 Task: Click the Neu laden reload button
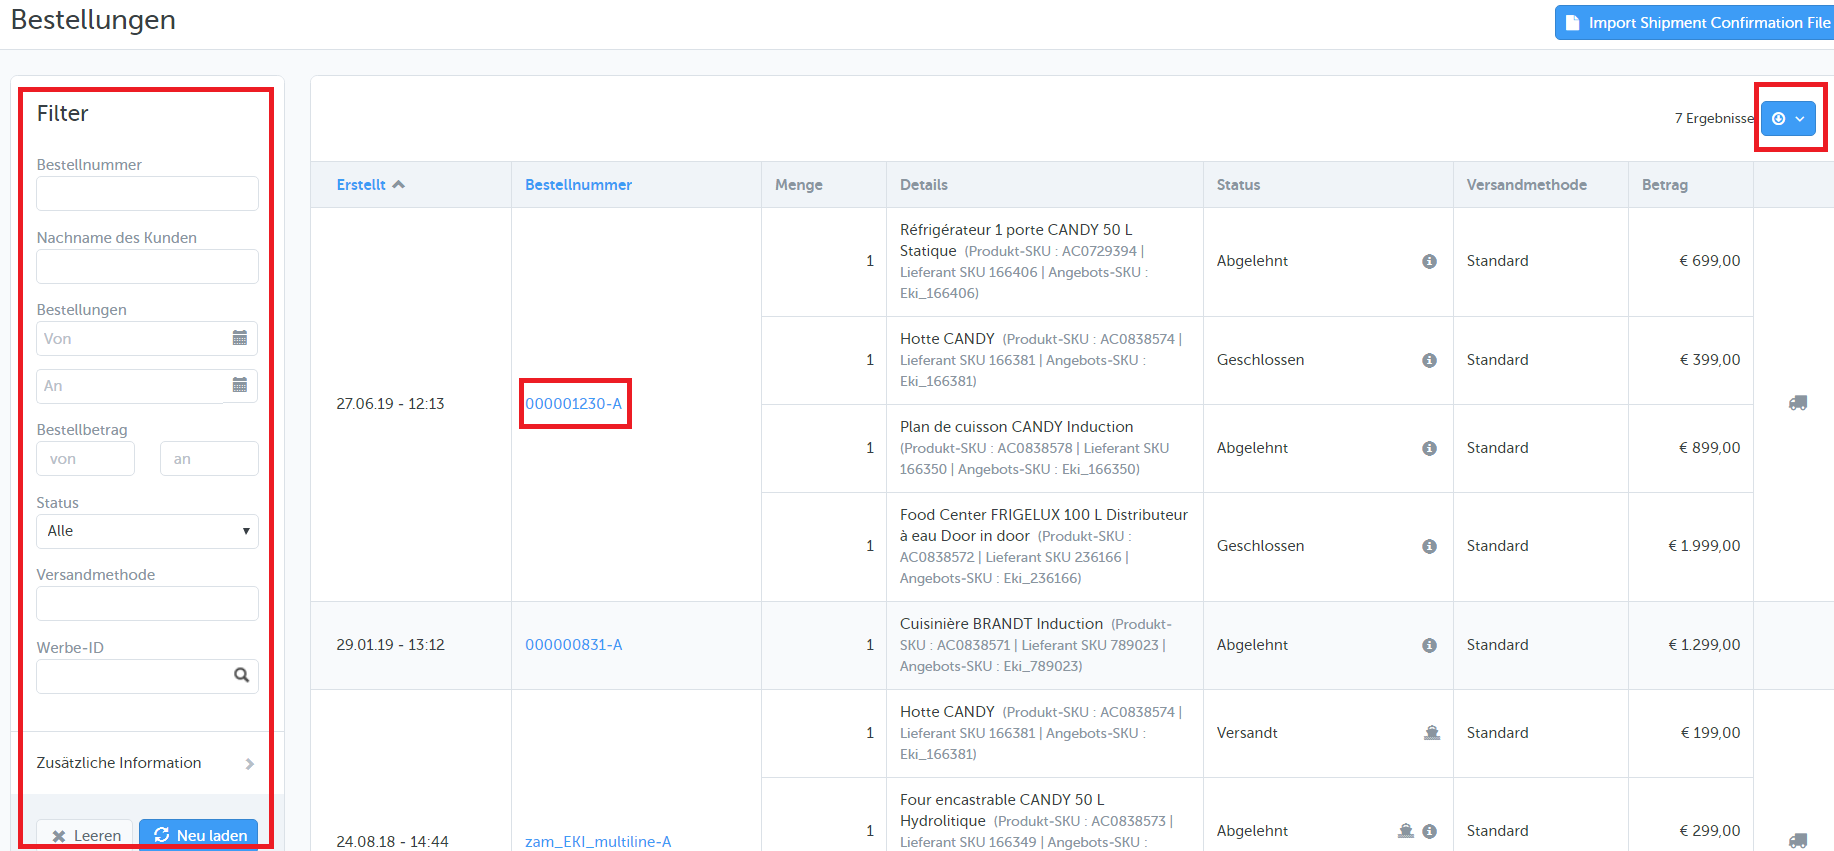tap(199, 835)
